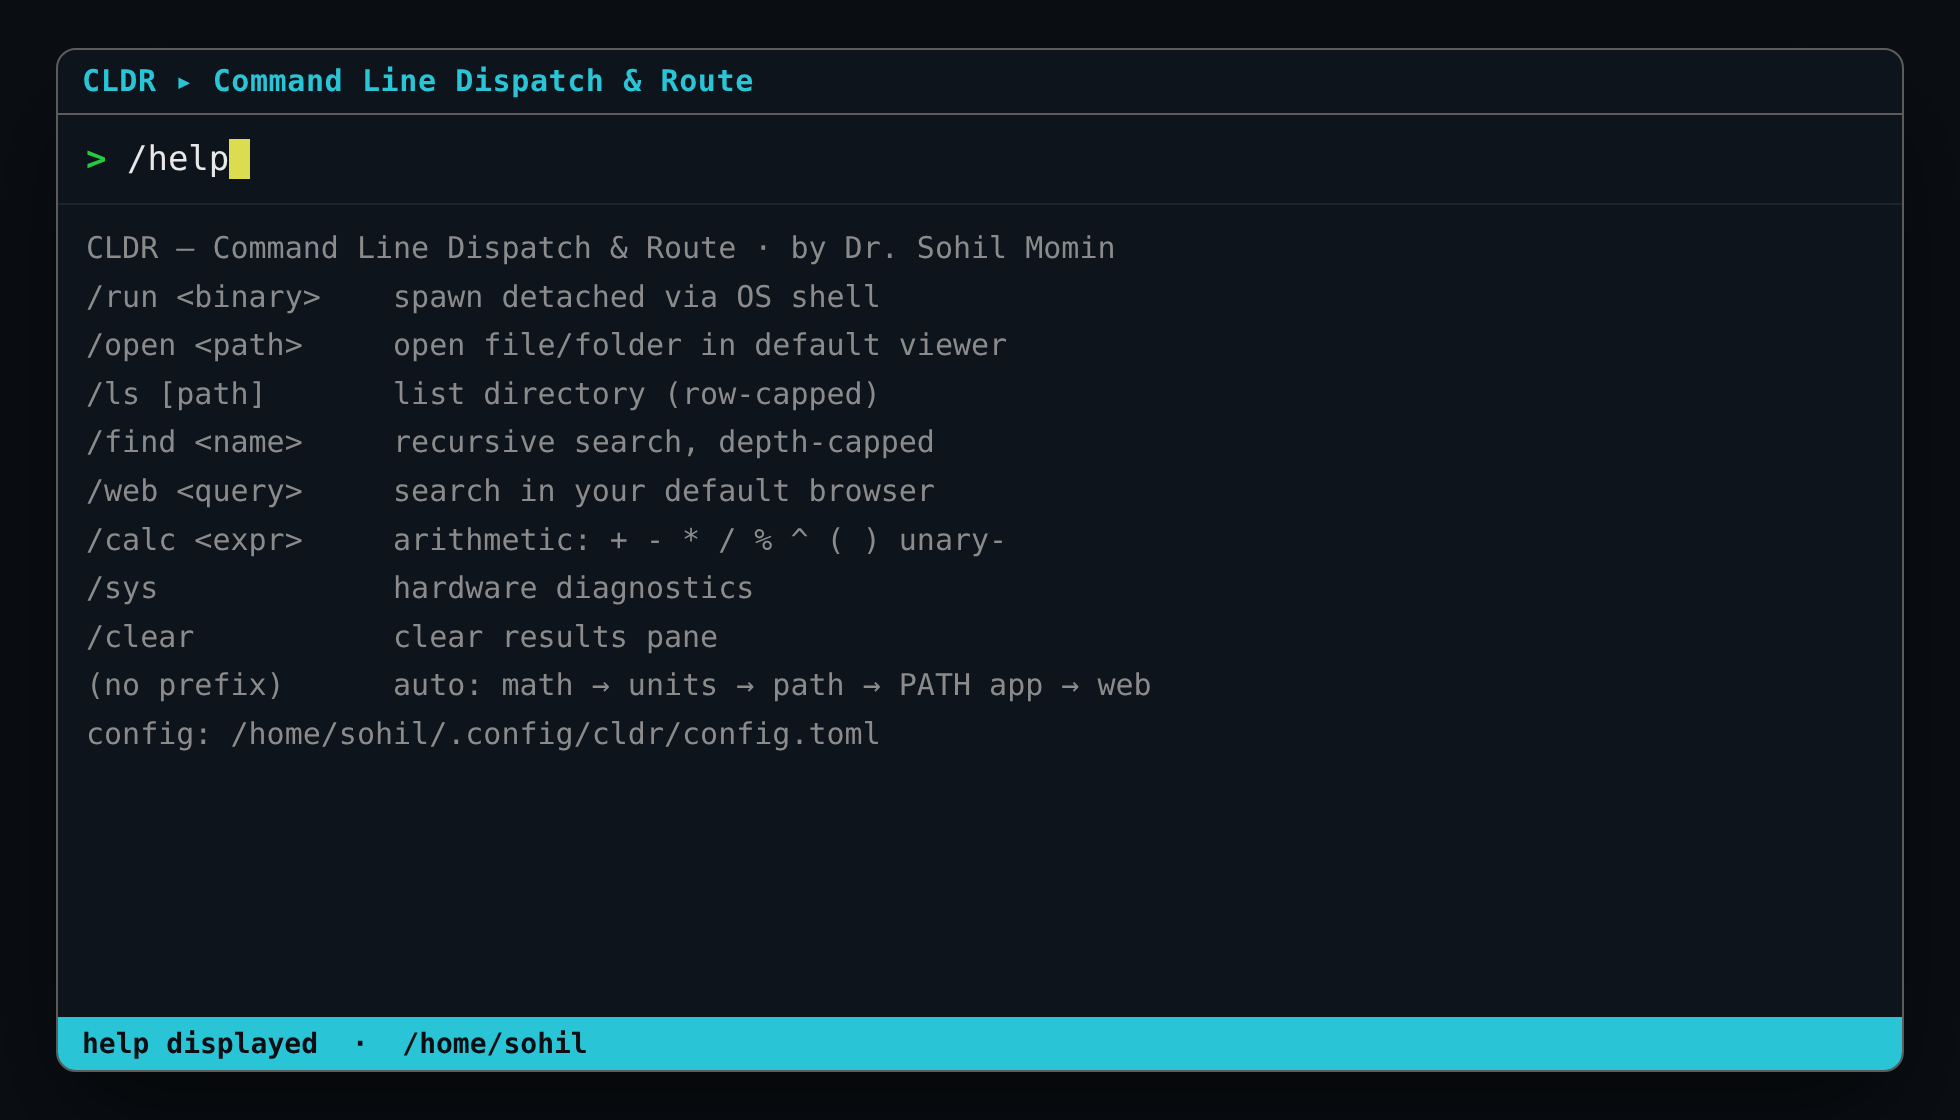Select the '/ls [path]' help row
Viewport: 1960px width, 1120px height.
point(483,394)
